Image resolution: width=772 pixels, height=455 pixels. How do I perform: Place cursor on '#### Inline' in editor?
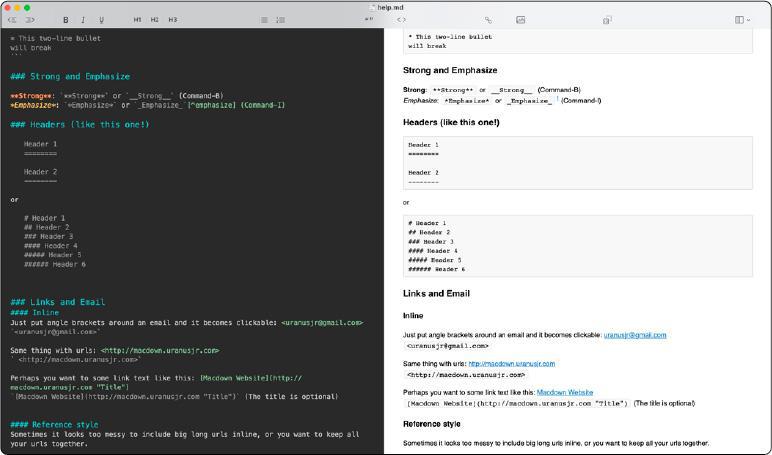(x=34, y=312)
